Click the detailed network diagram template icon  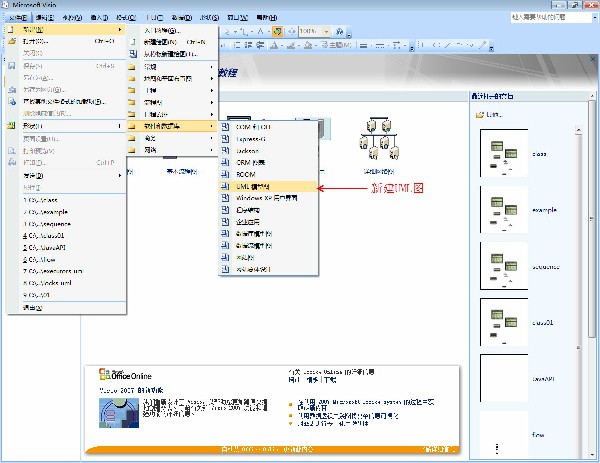[x=379, y=139]
